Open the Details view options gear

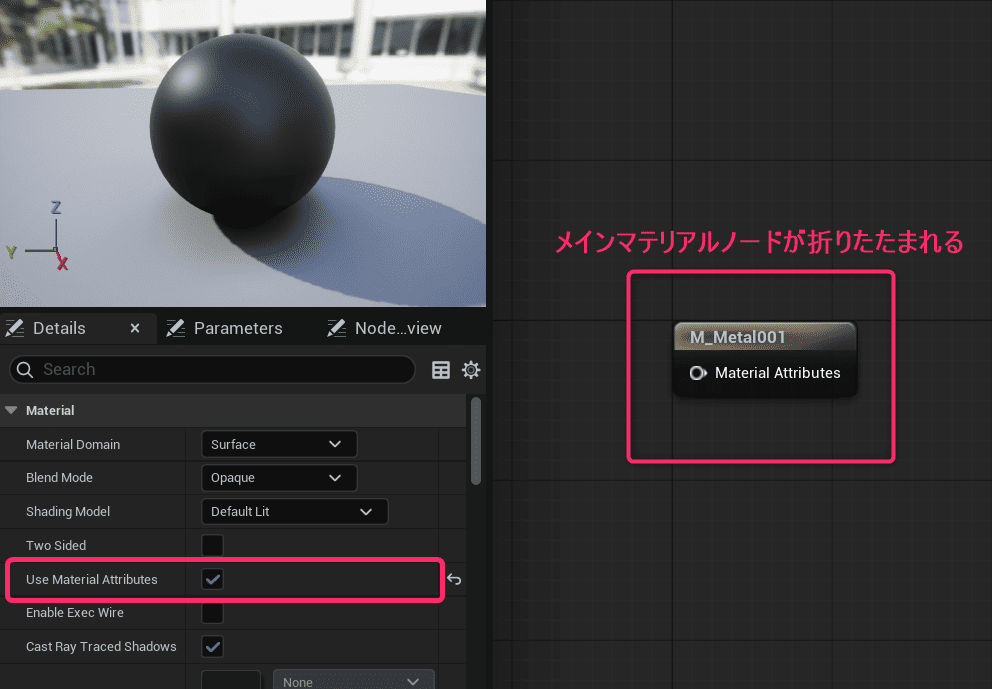(x=471, y=370)
